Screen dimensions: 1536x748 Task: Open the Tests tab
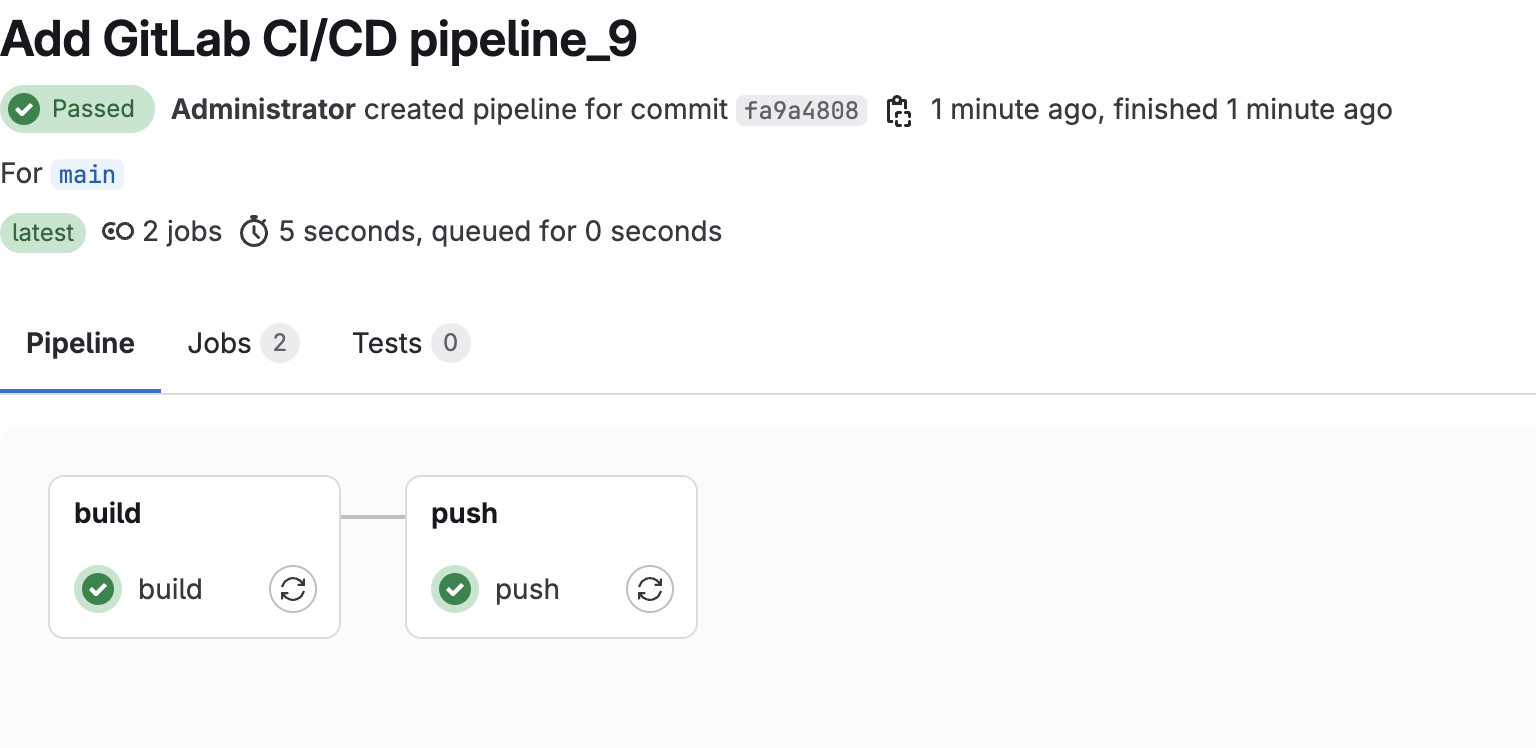point(387,344)
